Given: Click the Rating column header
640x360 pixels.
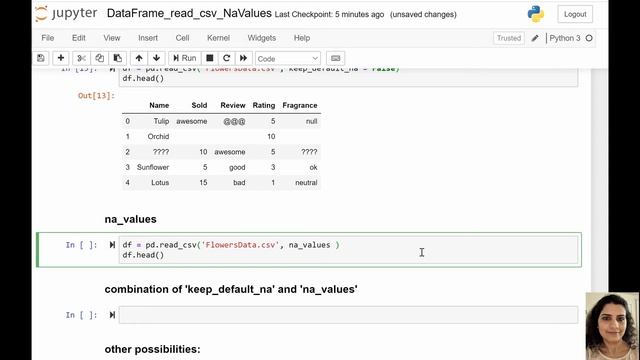Looking at the screenshot, I should pyautogui.click(x=264, y=105).
